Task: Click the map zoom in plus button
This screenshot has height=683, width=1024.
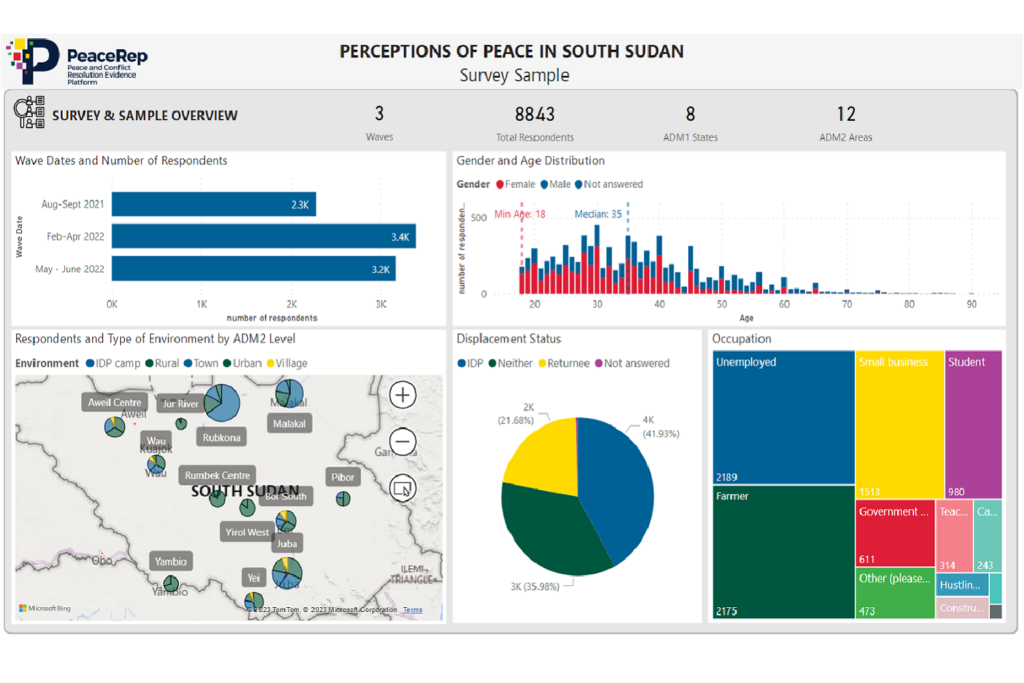Action: pyautogui.click(x=402, y=395)
